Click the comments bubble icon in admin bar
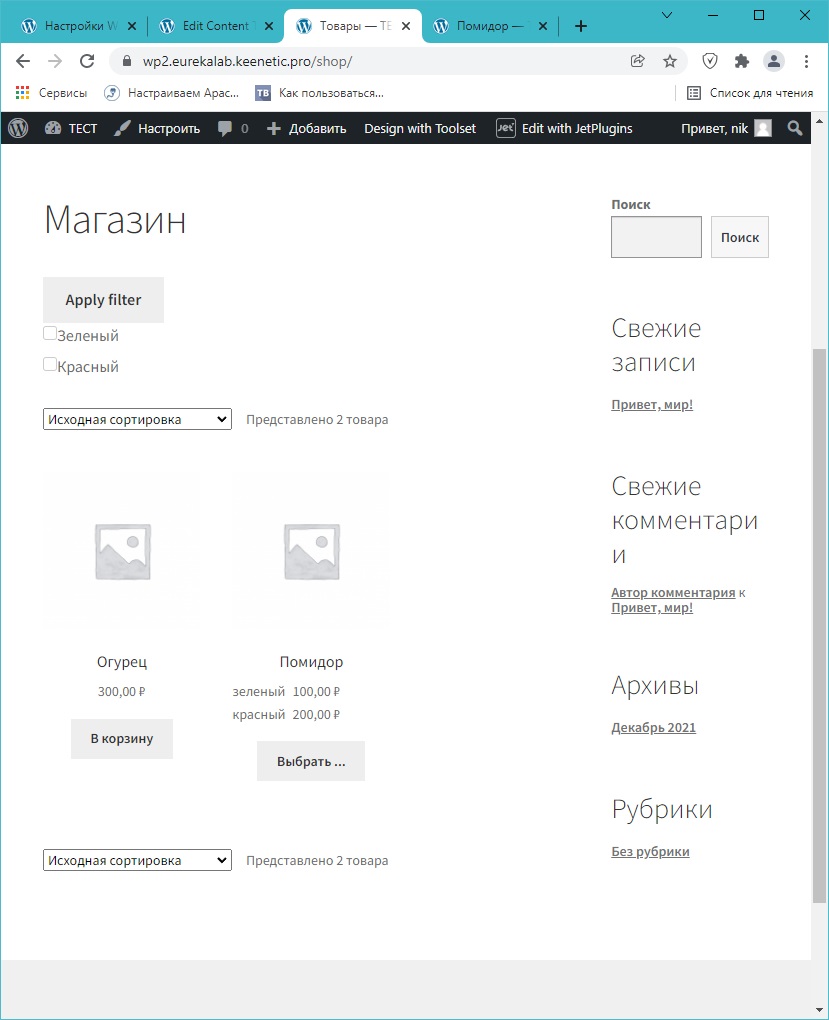Screen dimensions: 829x1020 [226, 128]
